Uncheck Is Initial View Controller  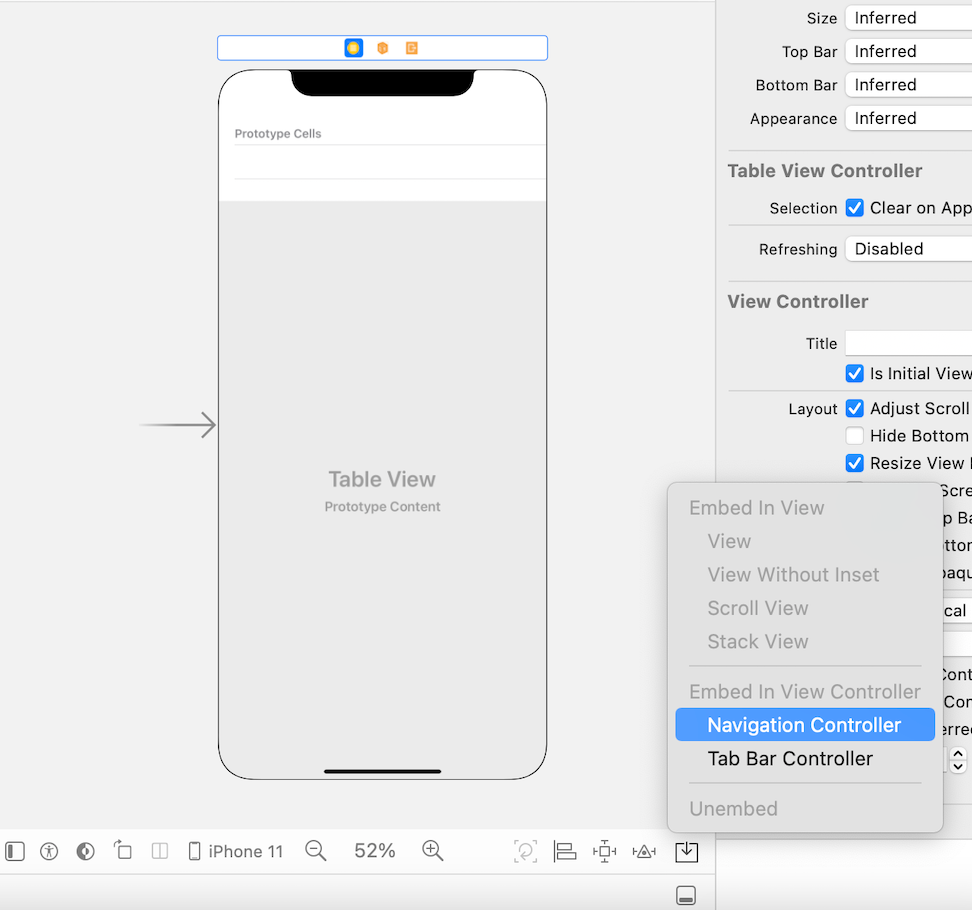coord(855,373)
